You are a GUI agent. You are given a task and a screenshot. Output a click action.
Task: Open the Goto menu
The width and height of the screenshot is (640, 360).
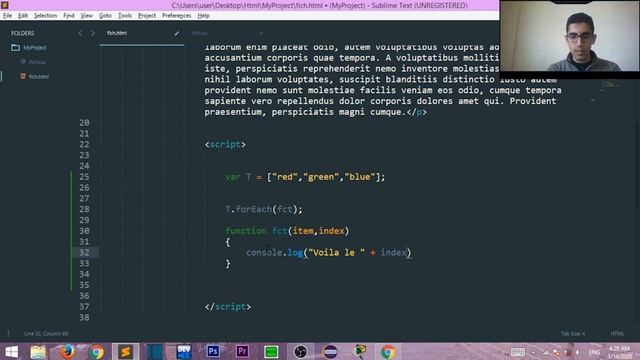point(105,16)
